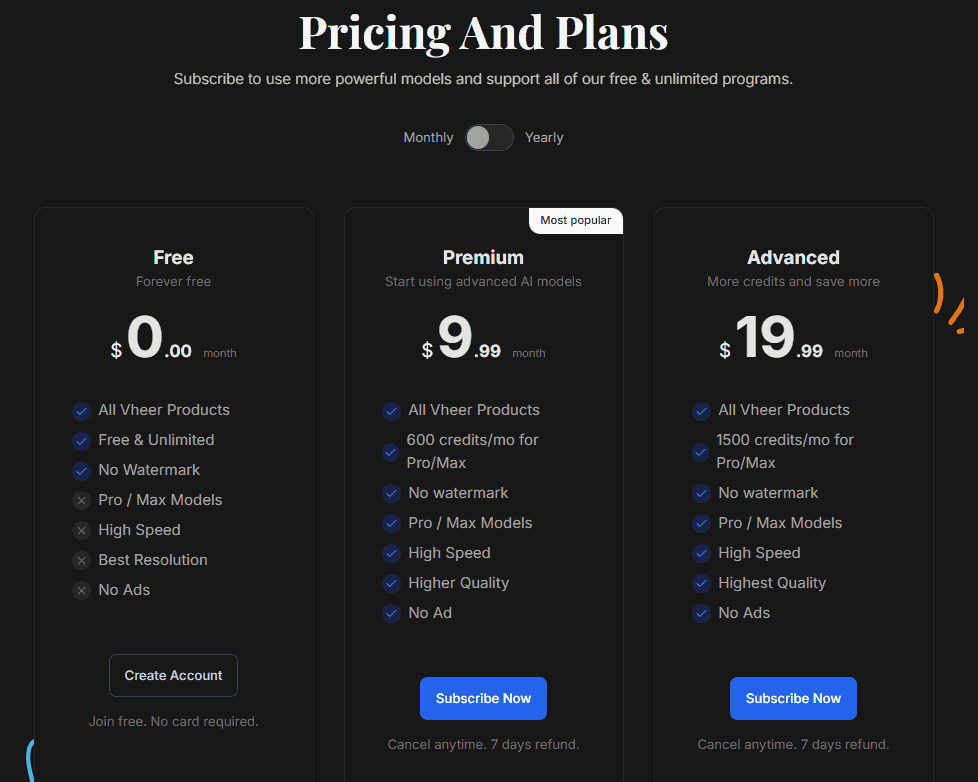Toggle the Monthly/Yearly billing switch
This screenshot has height=782, width=978.
pos(489,137)
